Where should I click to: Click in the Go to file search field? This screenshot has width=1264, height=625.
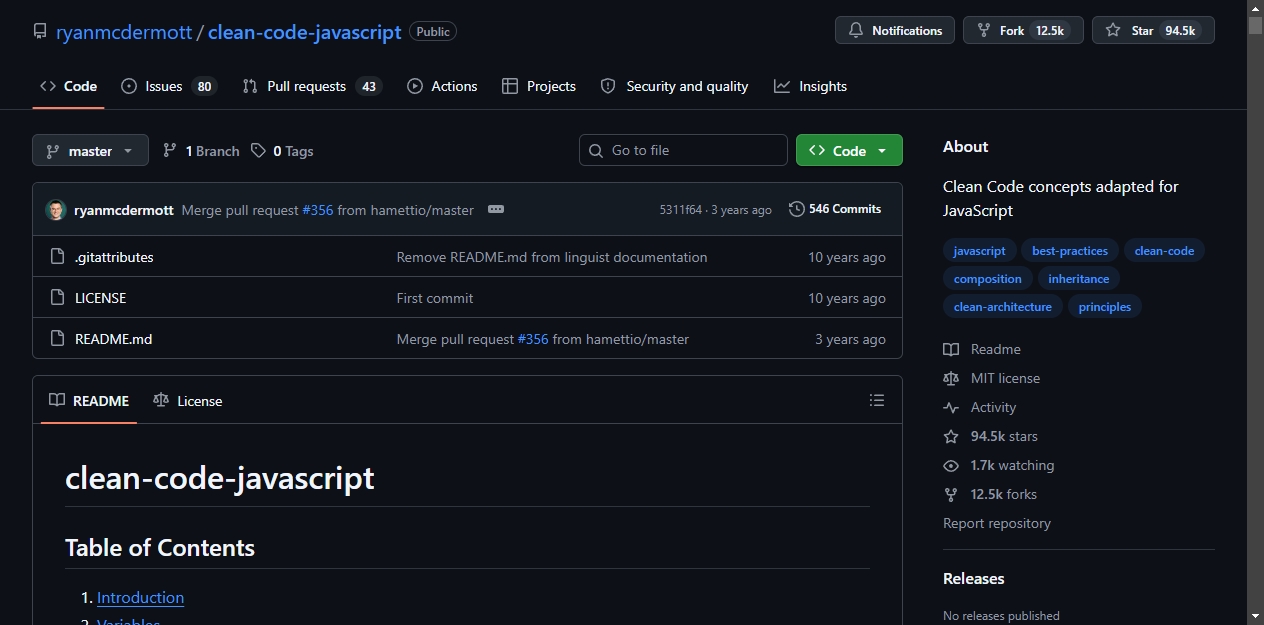pos(683,150)
